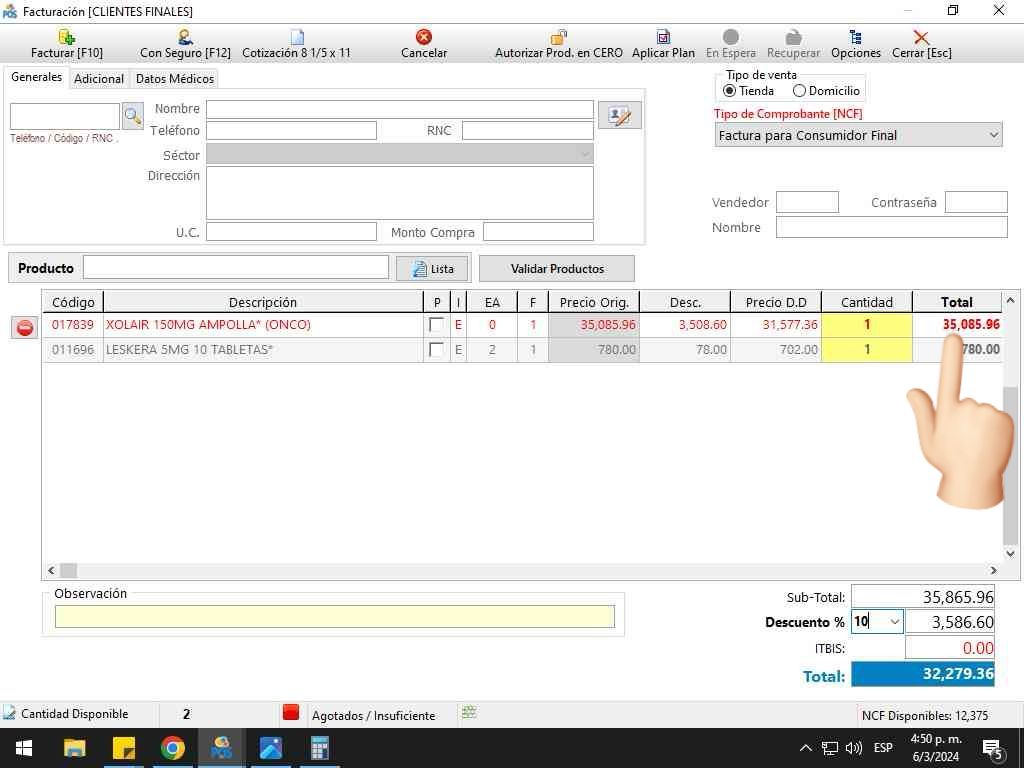Switch to the Datos Médicos tab
The width and height of the screenshot is (1024, 768).
175,79
